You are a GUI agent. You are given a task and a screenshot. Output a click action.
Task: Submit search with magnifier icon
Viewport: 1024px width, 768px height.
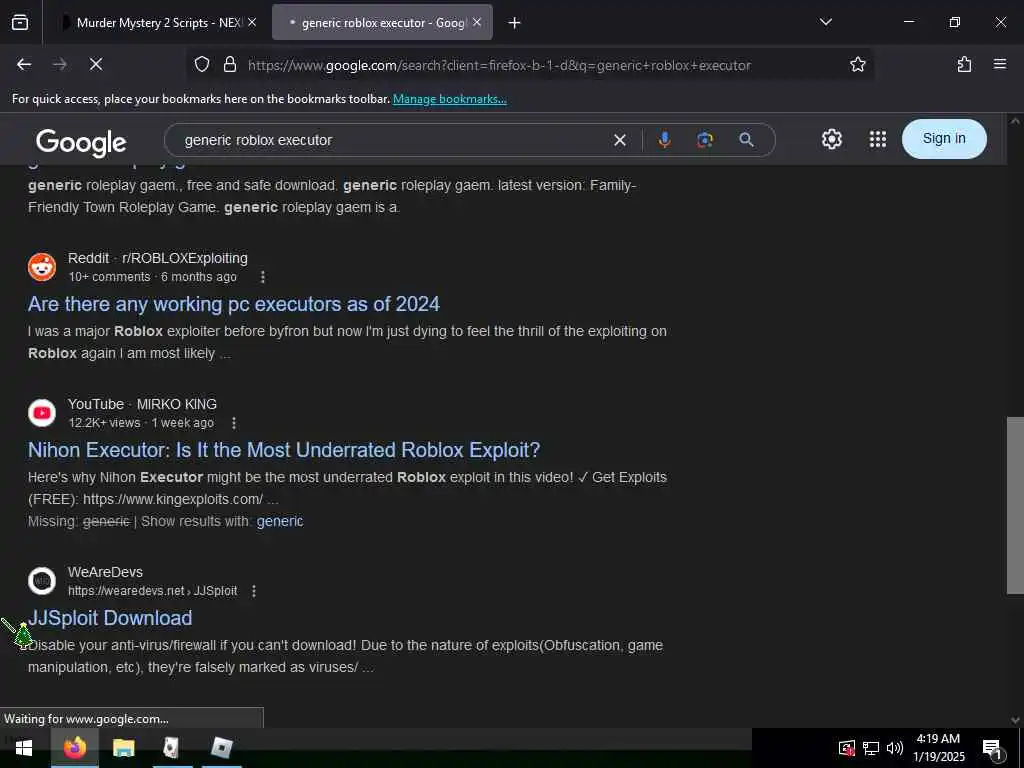pyautogui.click(x=746, y=140)
